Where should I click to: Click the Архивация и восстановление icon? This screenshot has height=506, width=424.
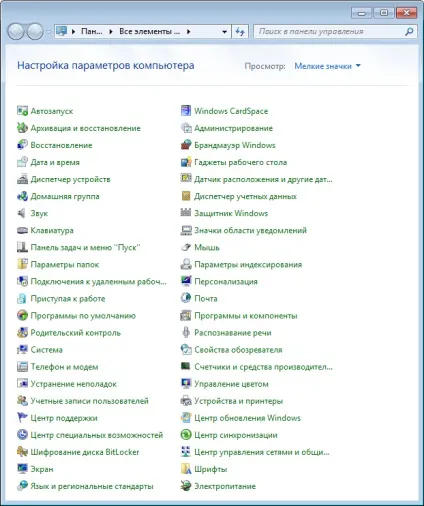pos(22,128)
